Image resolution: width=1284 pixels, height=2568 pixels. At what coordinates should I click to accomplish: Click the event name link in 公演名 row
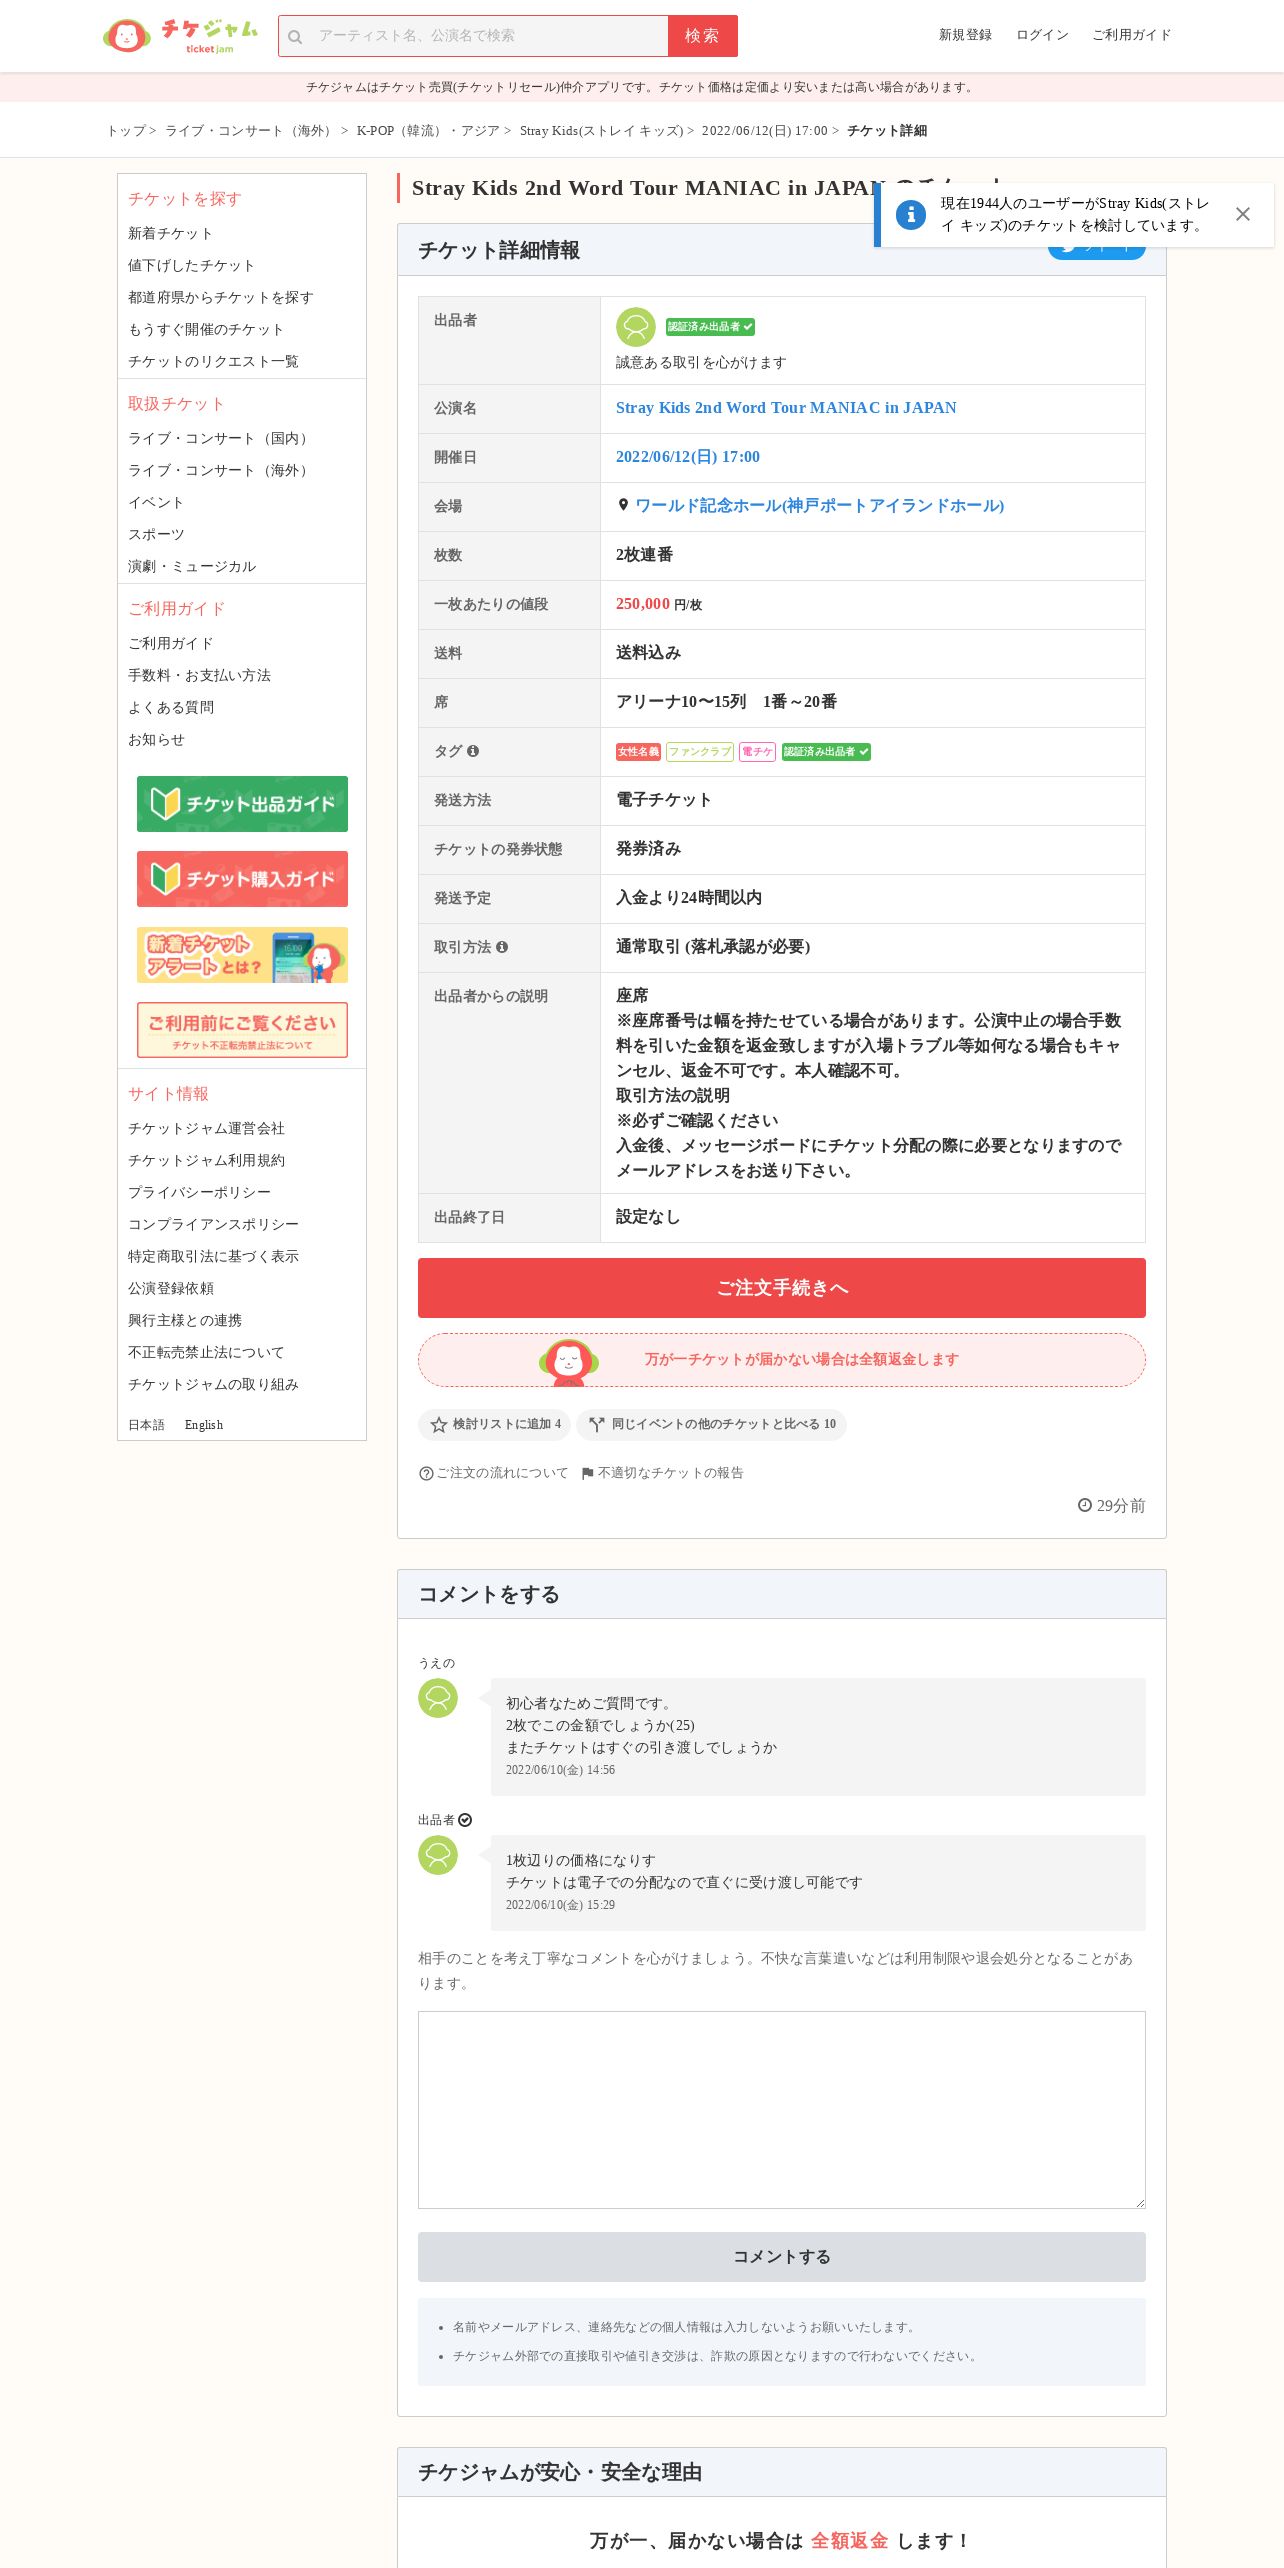[x=786, y=408]
